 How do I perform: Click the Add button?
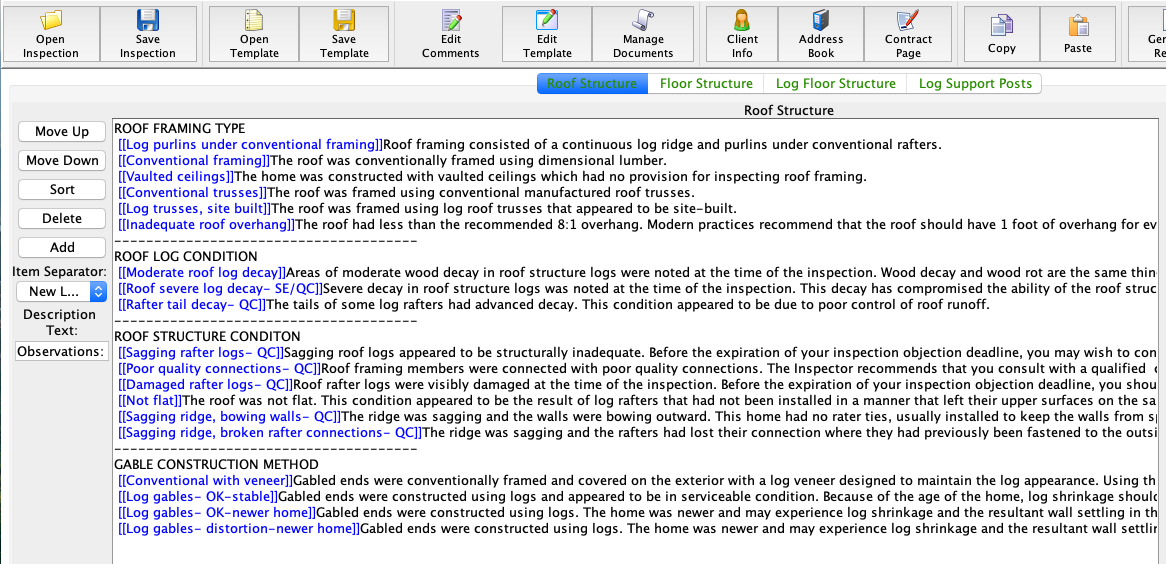coord(62,248)
